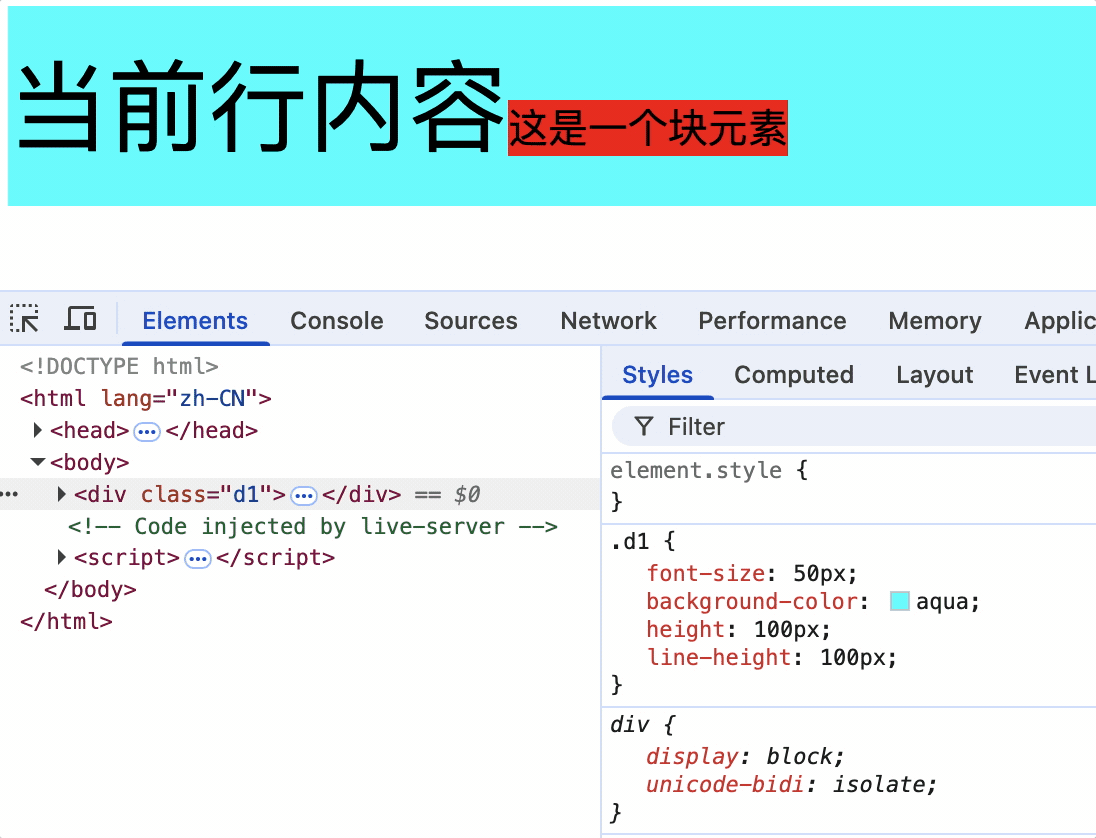1096x838 pixels.
Task: Open the Performance tab
Action: (772, 321)
